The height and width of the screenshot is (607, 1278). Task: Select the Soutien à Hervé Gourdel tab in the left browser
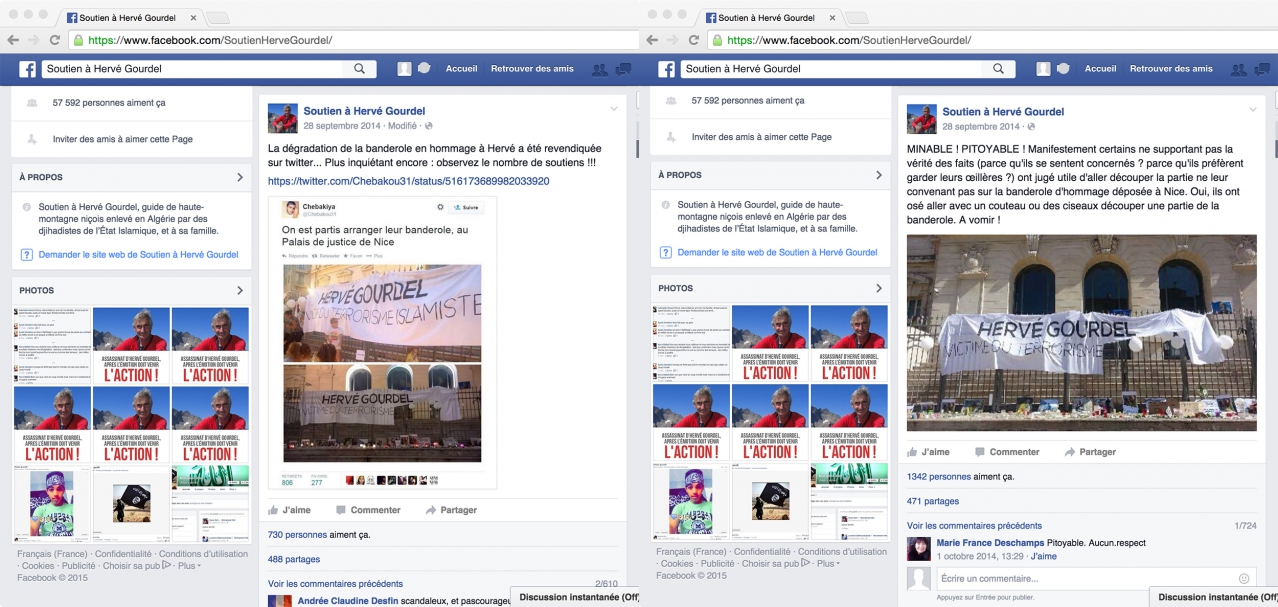pos(130,17)
